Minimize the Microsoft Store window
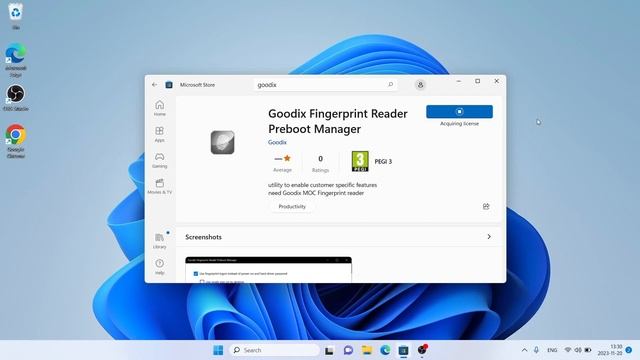 point(459,81)
